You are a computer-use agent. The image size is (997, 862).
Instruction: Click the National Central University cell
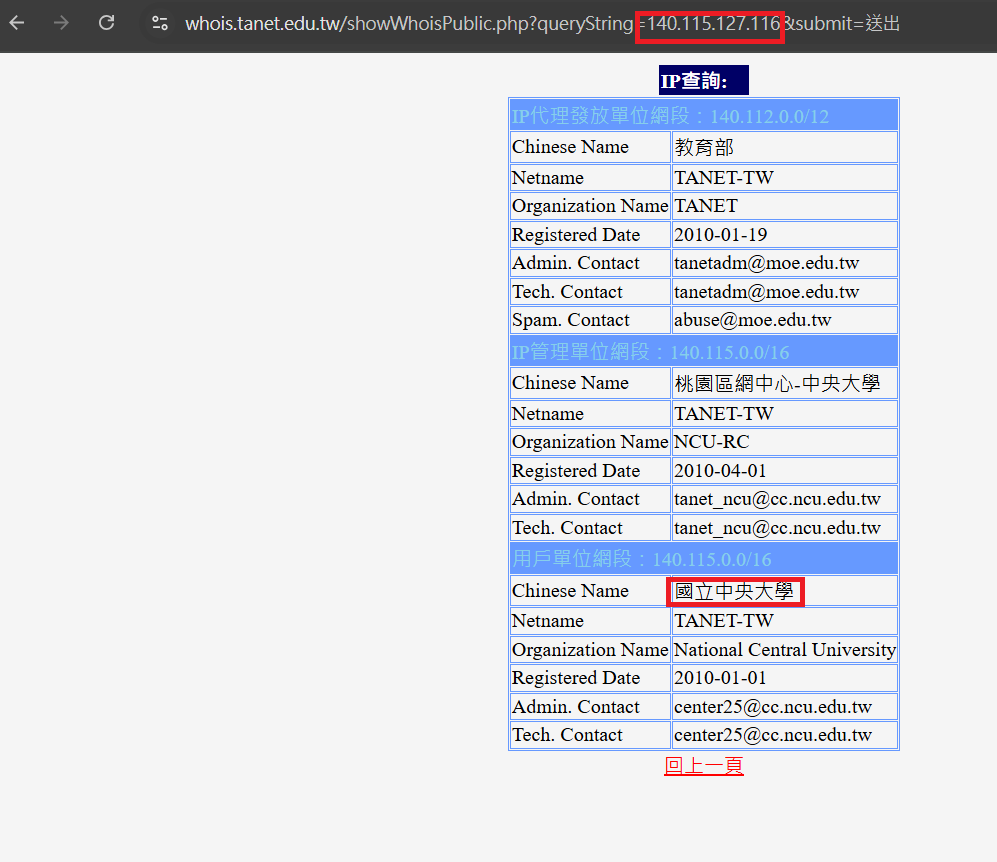785,650
